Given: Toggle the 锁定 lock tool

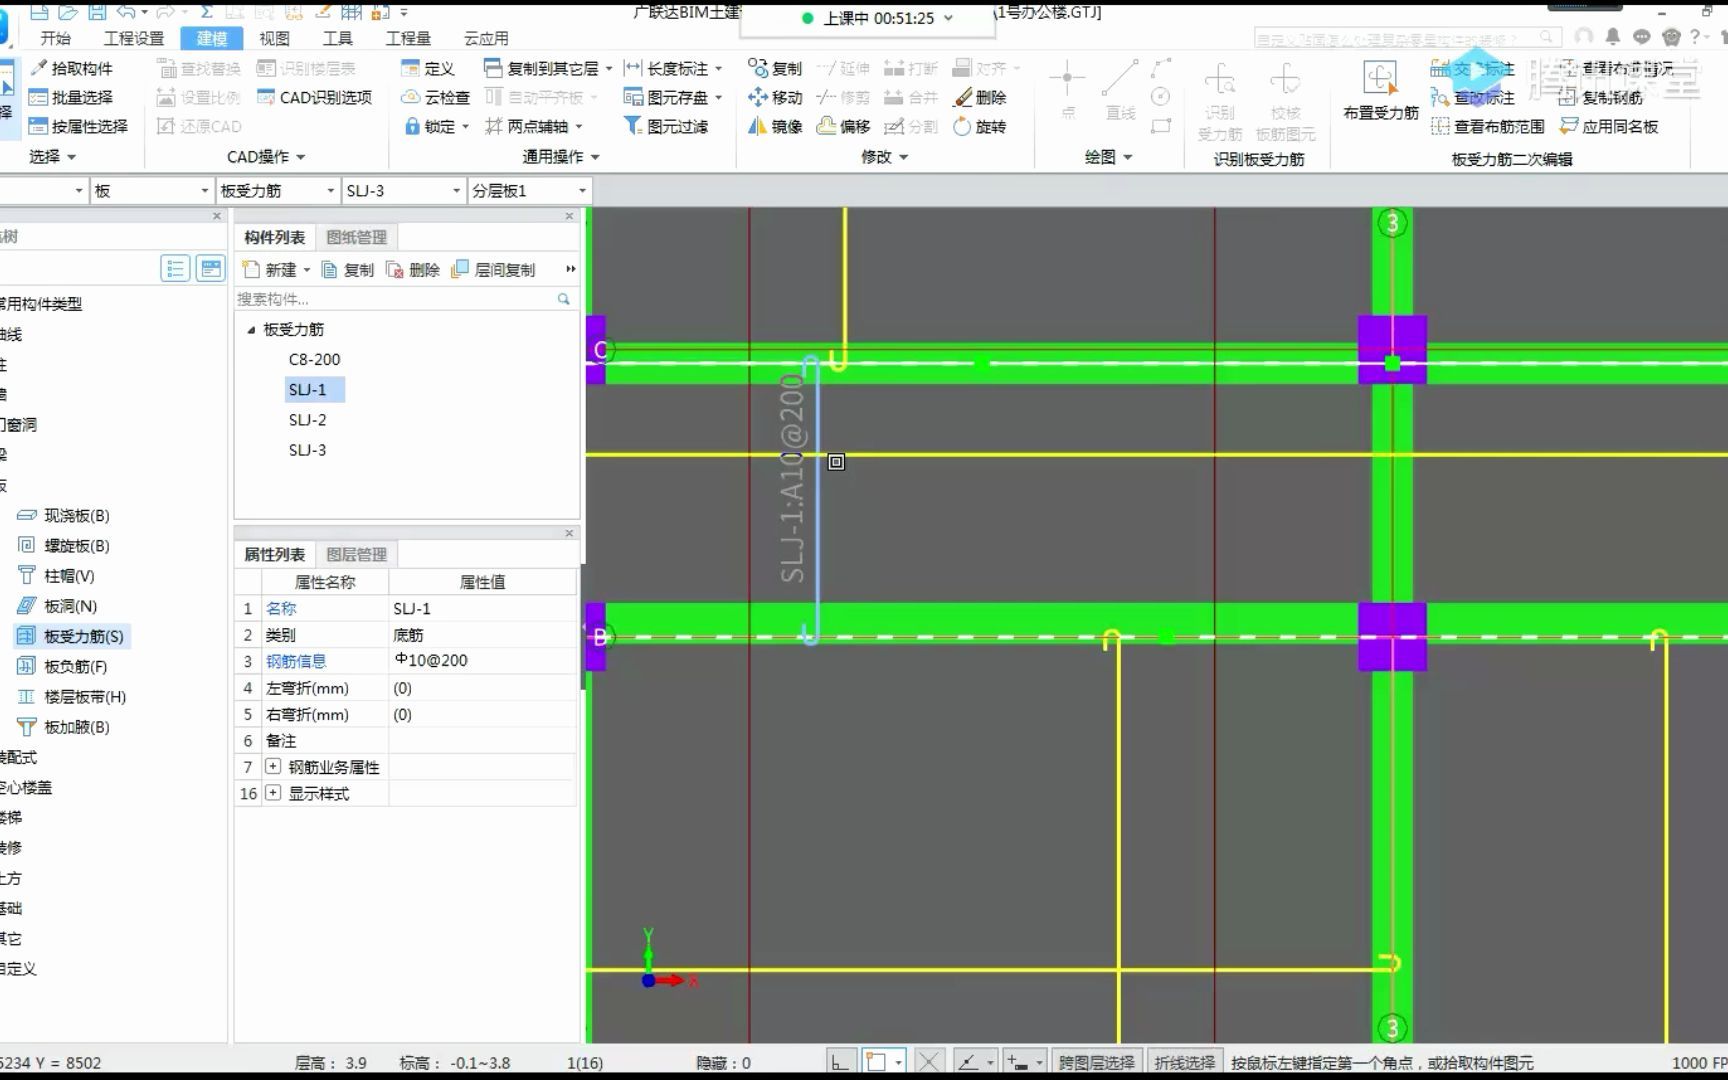Looking at the screenshot, I should 432,126.
